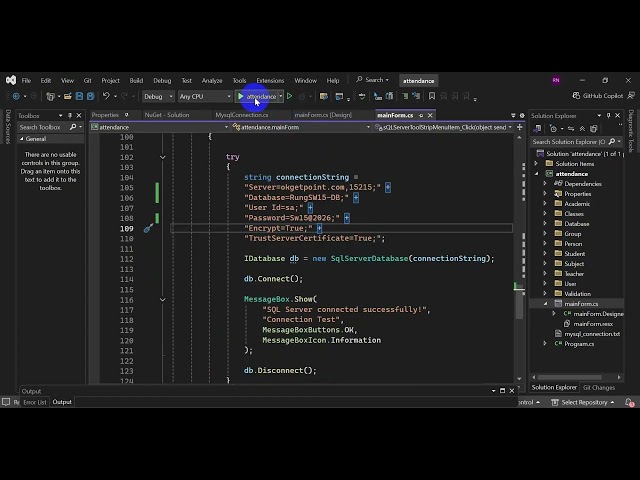Click the Comment selected lines icon
Viewport: 640px width, 480px height.
coord(405,96)
